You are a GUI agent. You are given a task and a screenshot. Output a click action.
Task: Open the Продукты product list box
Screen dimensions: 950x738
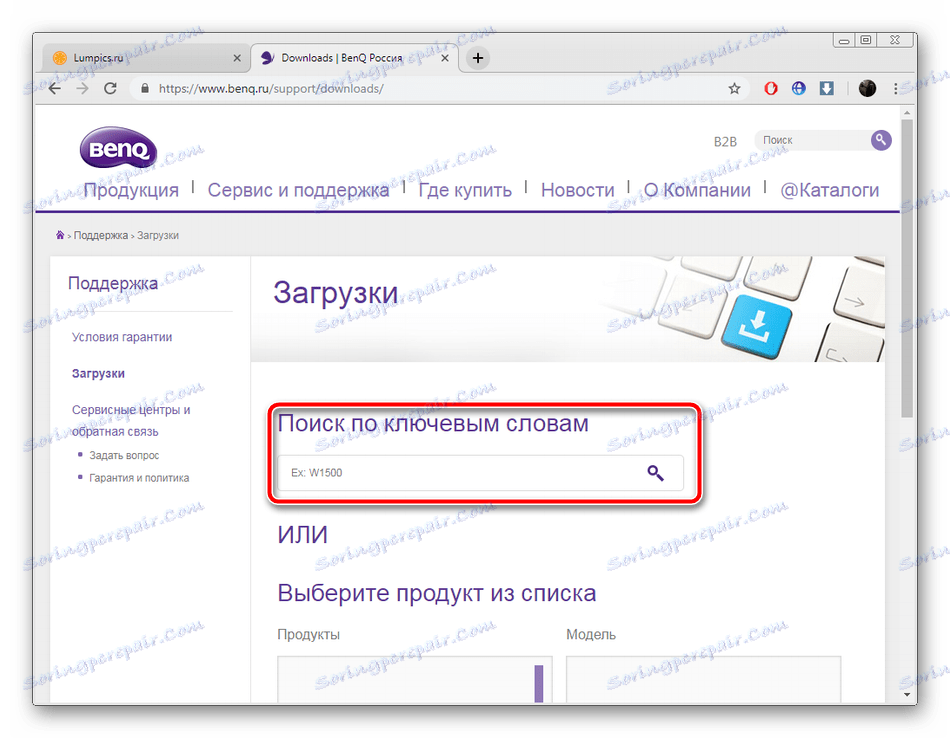(x=415, y=679)
